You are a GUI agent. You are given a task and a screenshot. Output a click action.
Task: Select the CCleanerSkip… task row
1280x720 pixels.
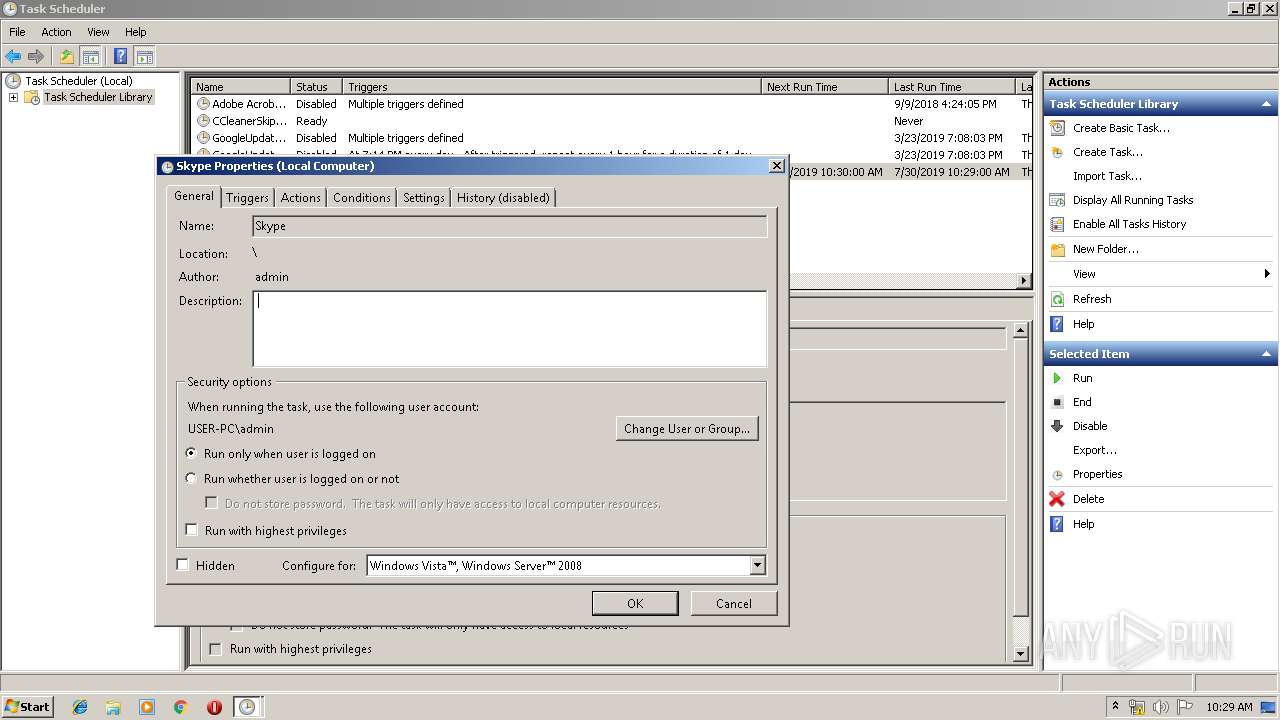point(610,121)
